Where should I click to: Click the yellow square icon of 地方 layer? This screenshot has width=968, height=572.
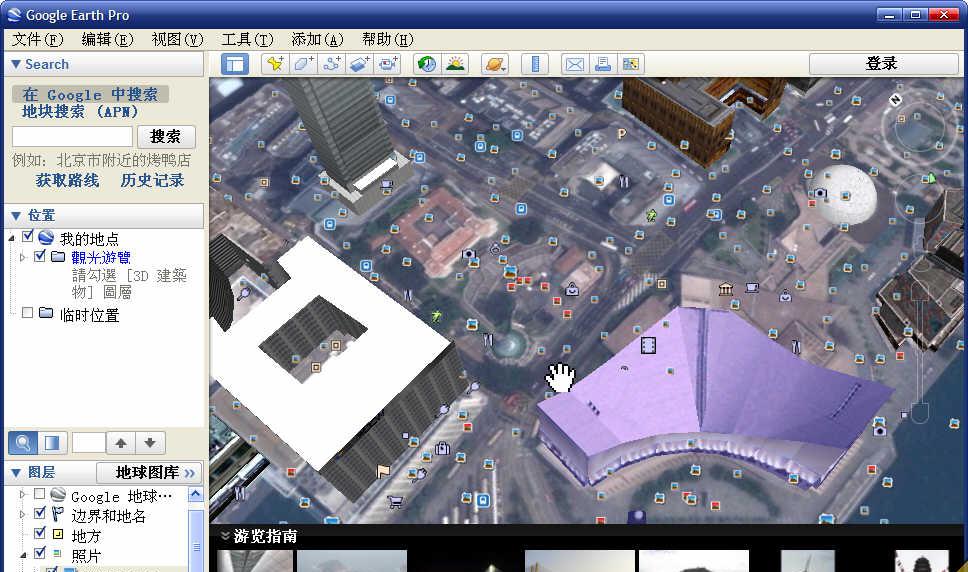pyautogui.click(x=57, y=534)
